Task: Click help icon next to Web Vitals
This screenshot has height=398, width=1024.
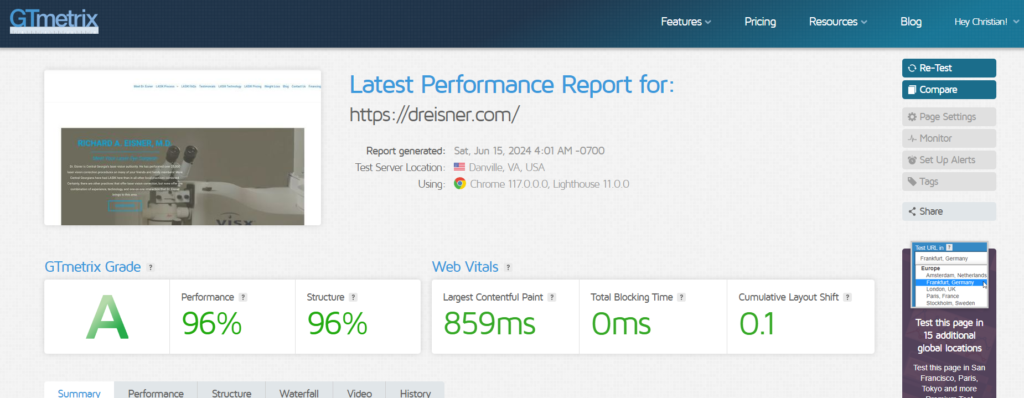Action: 509,267
